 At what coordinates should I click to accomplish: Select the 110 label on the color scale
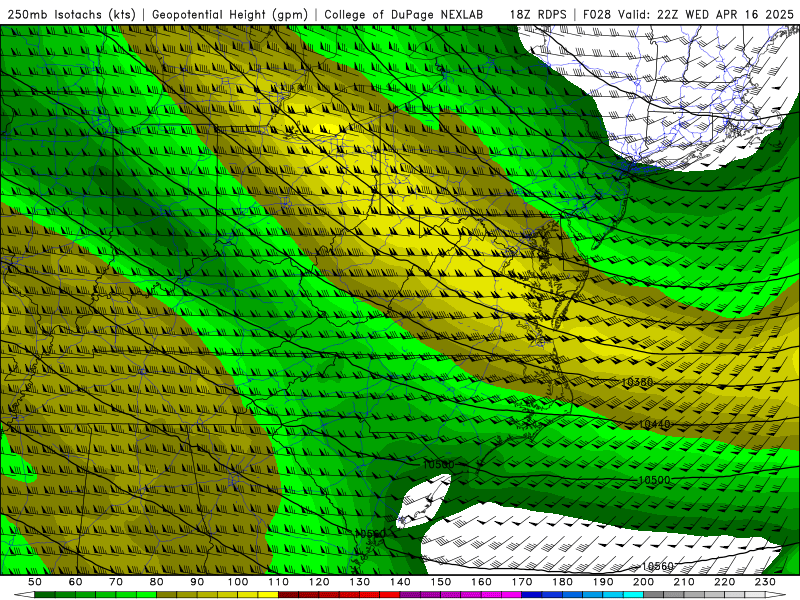[278, 582]
